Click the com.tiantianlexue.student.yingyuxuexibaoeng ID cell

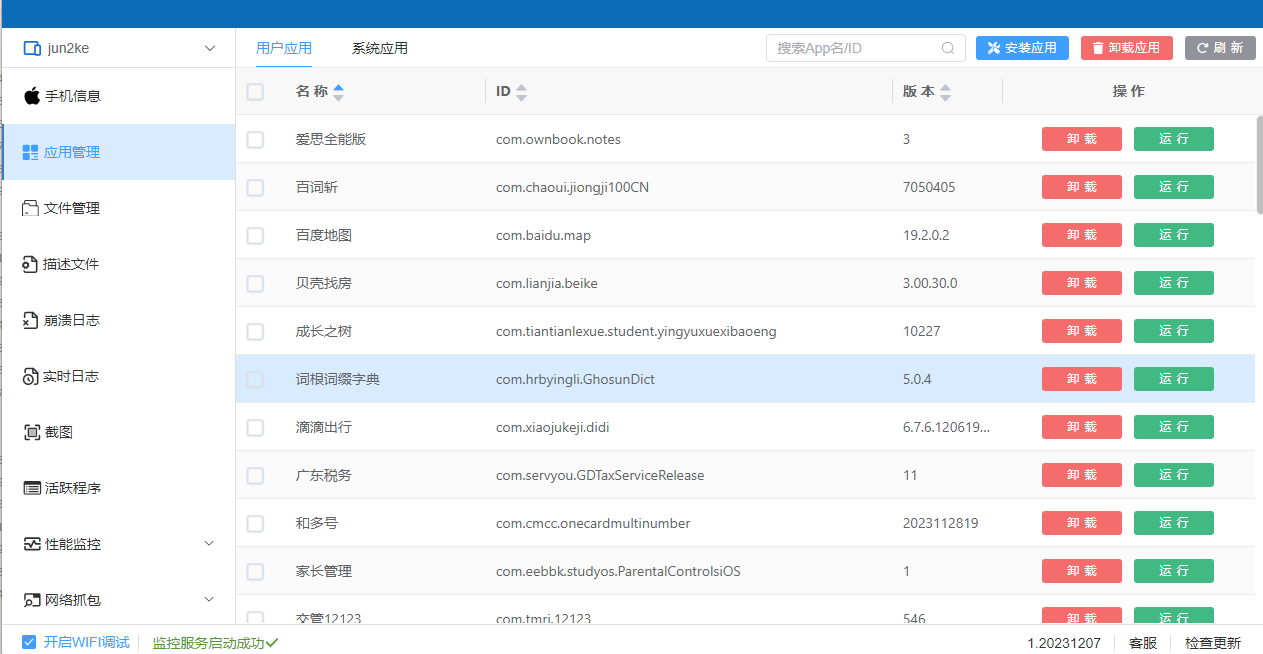pos(636,331)
